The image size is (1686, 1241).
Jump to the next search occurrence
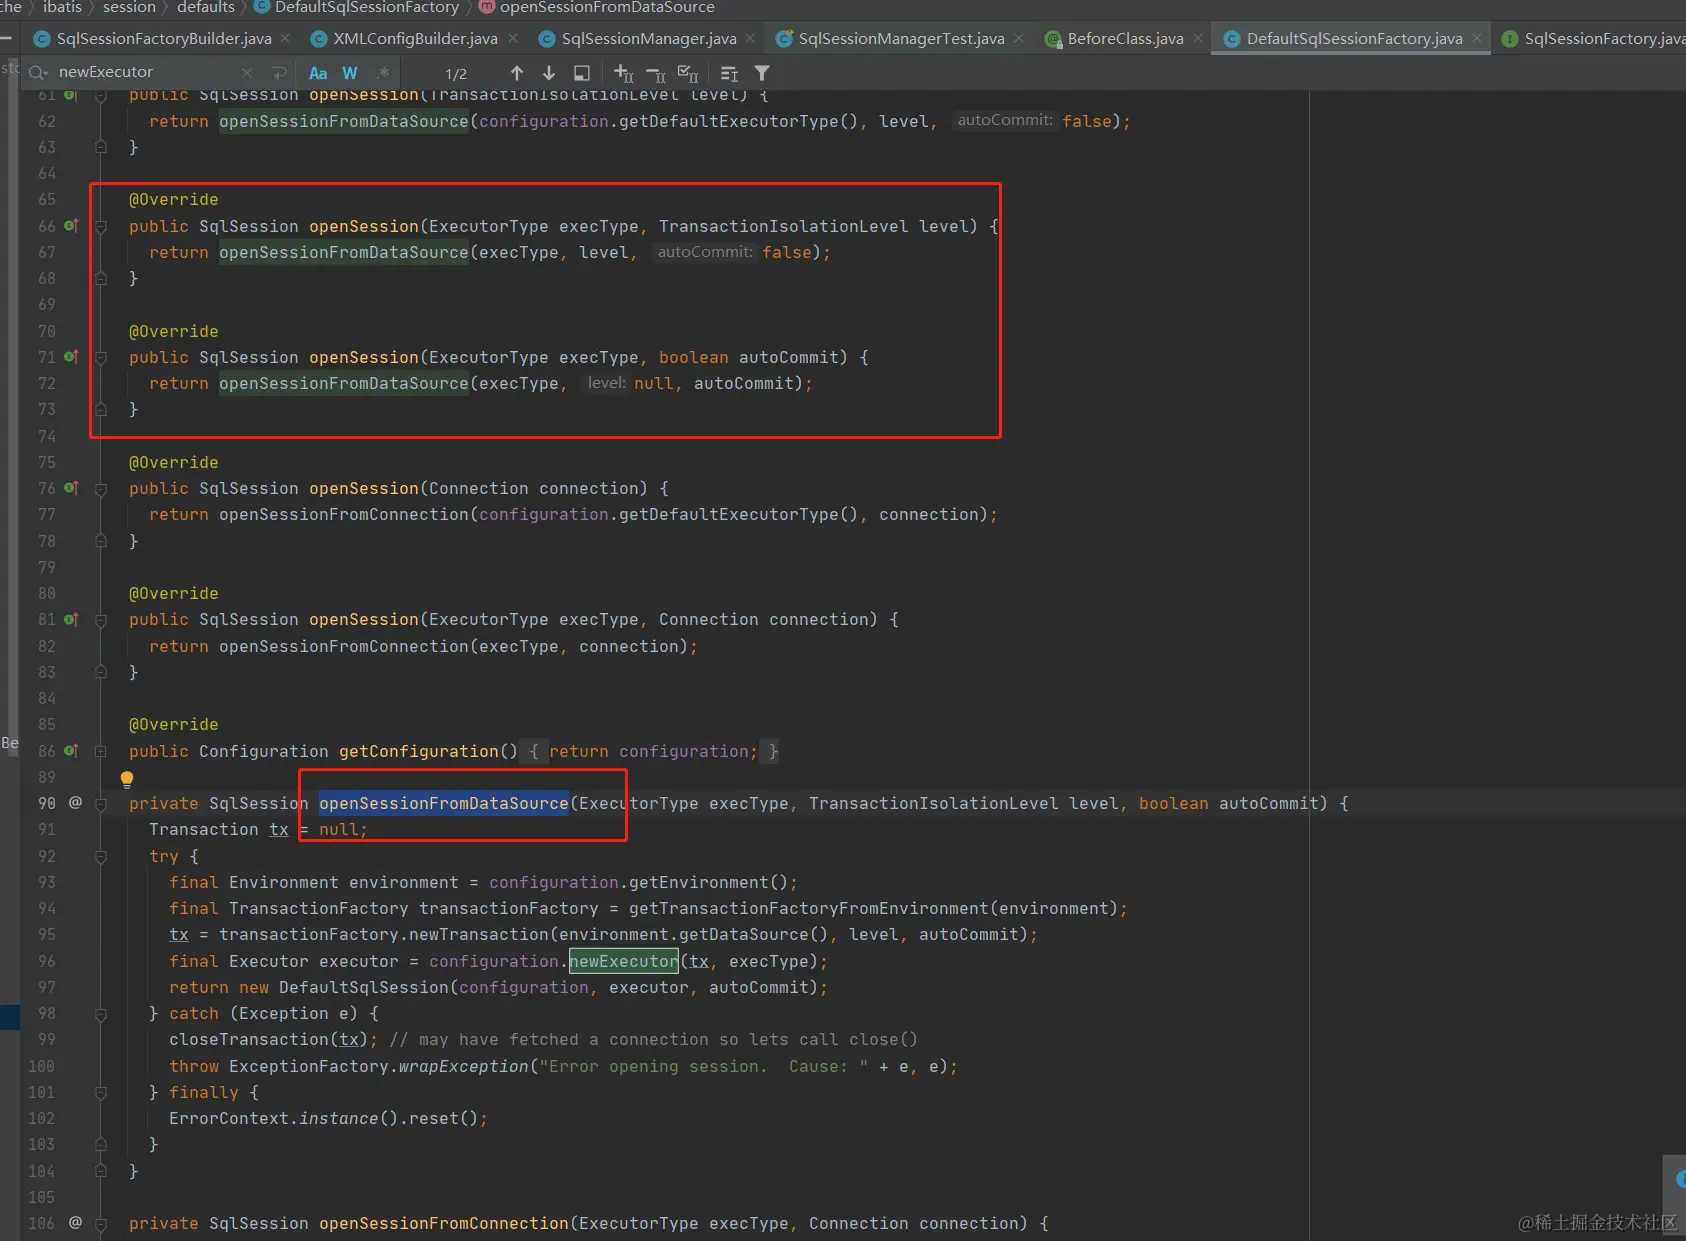[x=549, y=73]
